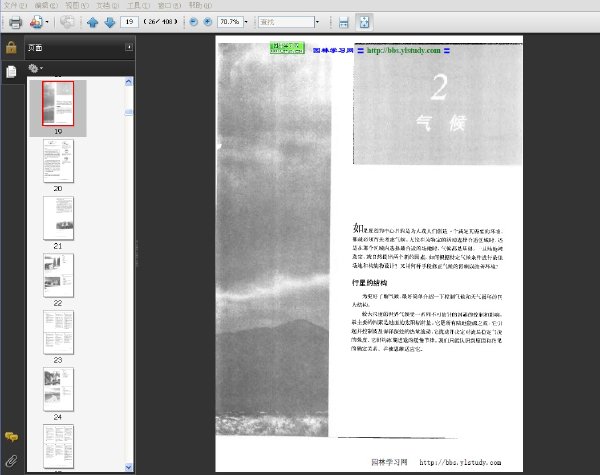The height and width of the screenshot is (475, 600).
Task: Click the thumbnail panel scroll up arrow
Action: (x=129, y=82)
